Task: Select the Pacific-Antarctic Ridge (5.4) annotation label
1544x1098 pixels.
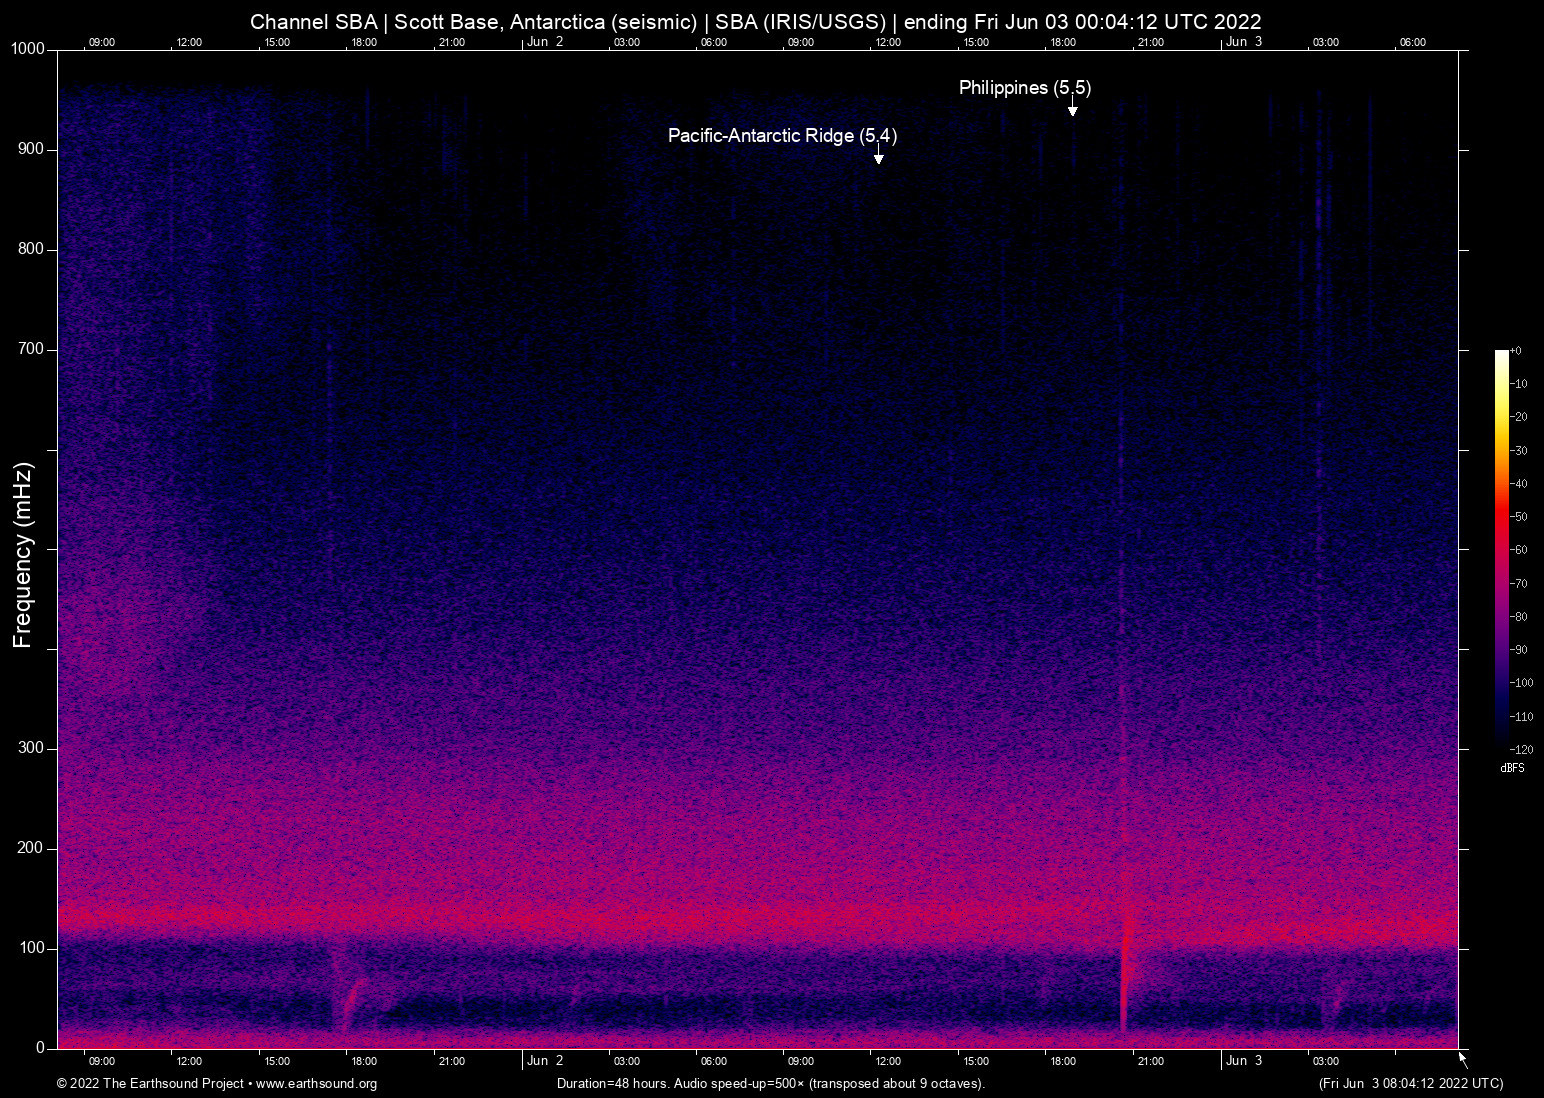Action: (x=783, y=136)
